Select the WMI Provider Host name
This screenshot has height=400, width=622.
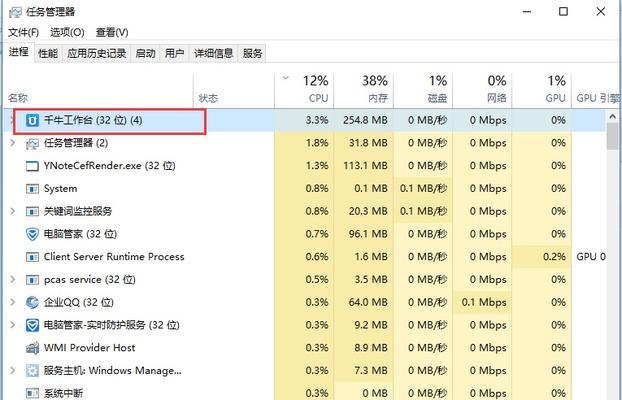pyautogui.click(x=89, y=348)
